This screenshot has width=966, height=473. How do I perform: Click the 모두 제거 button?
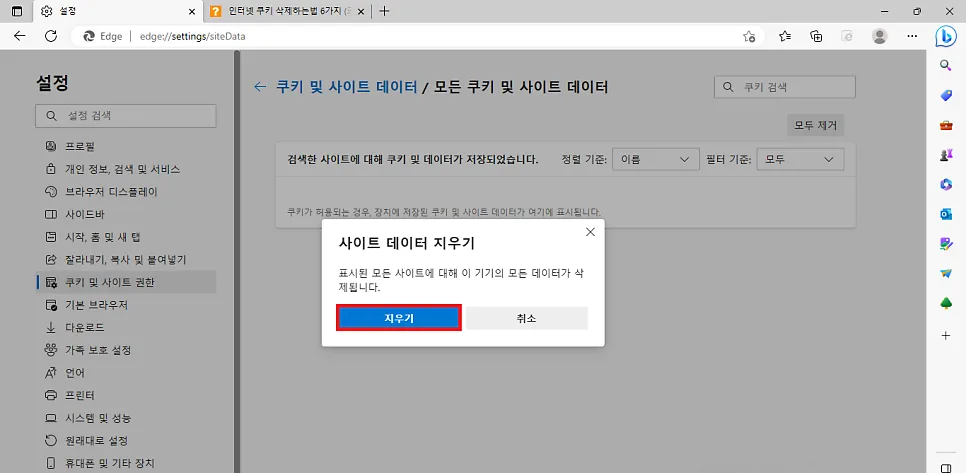[x=815, y=126]
